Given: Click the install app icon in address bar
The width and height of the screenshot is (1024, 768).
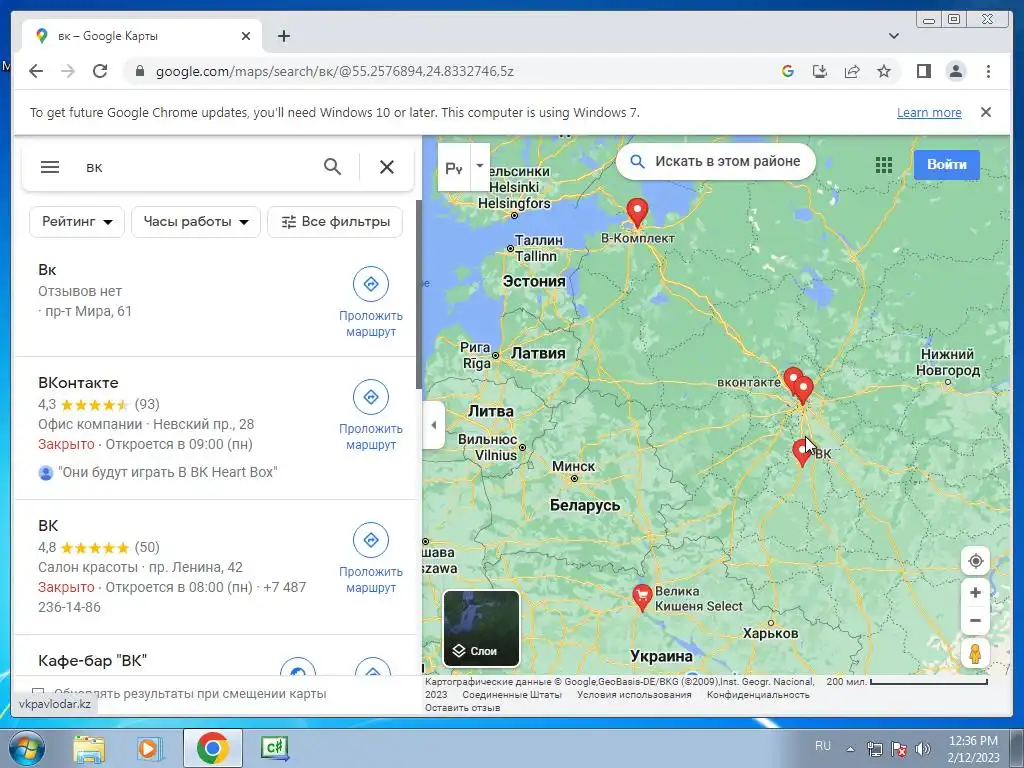Looking at the screenshot, I should tap(820, 71).
